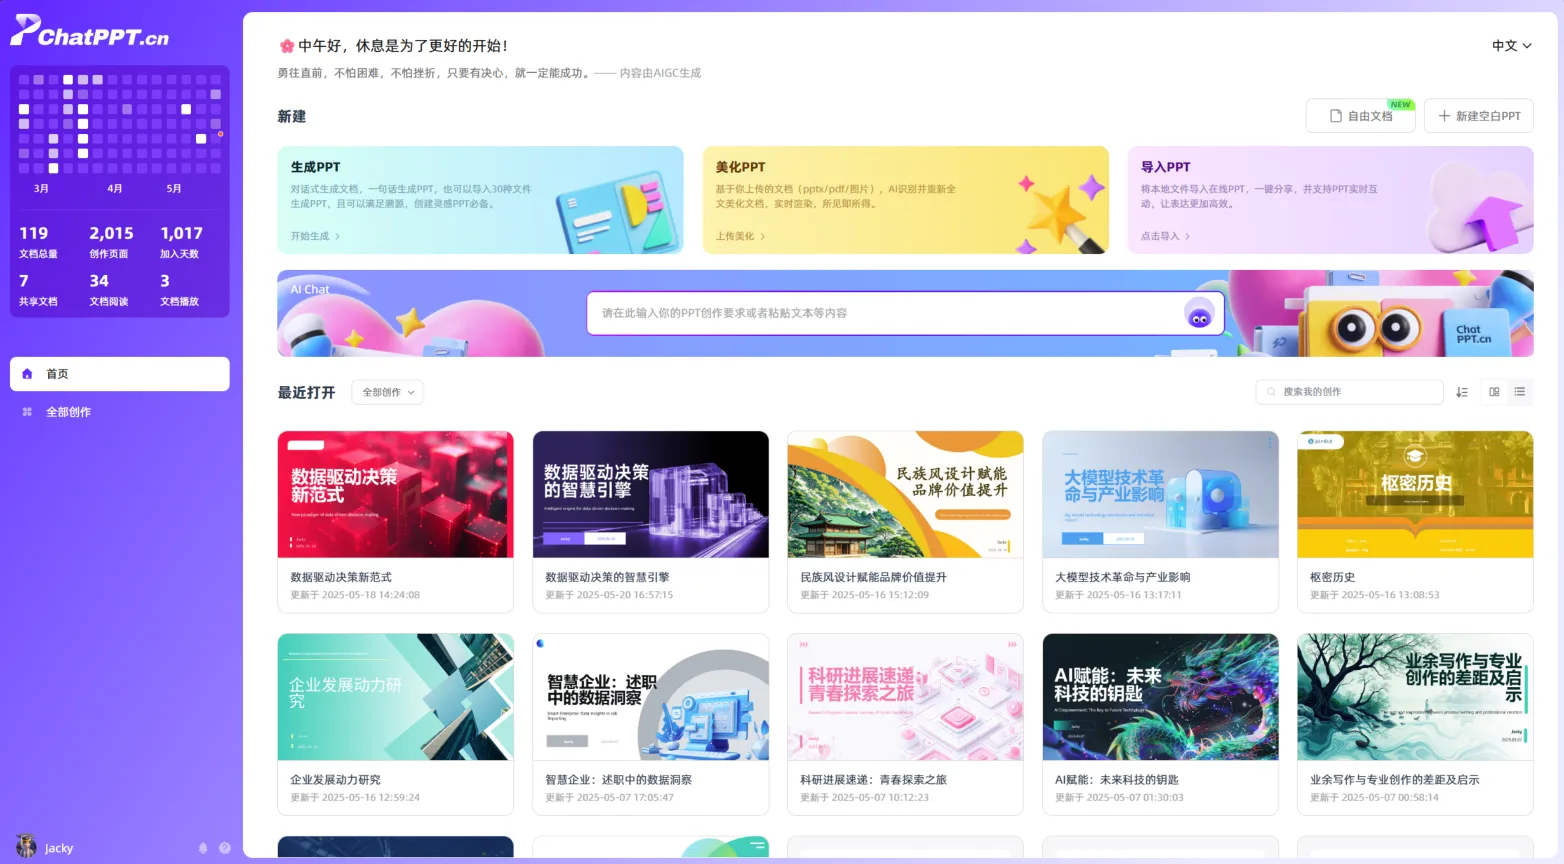
Task: Click the 上传美化 link
Action: point(740,237)
